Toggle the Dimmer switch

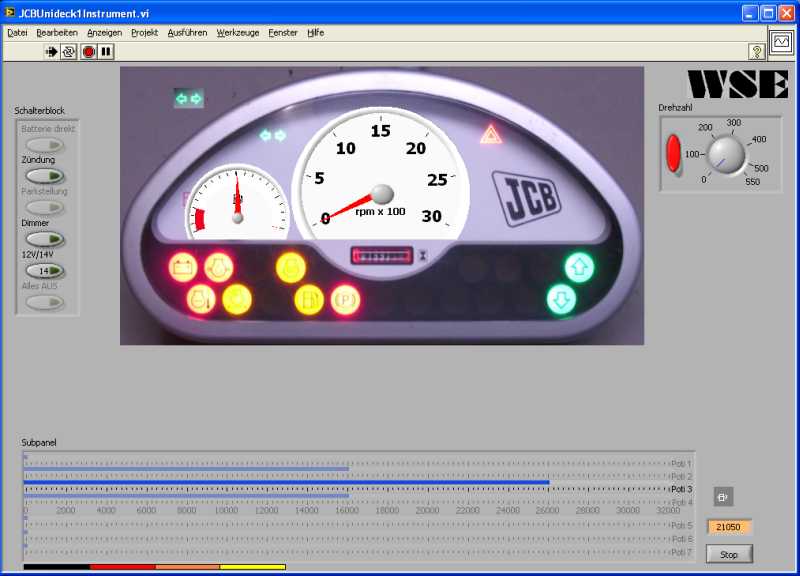[45, 239]
